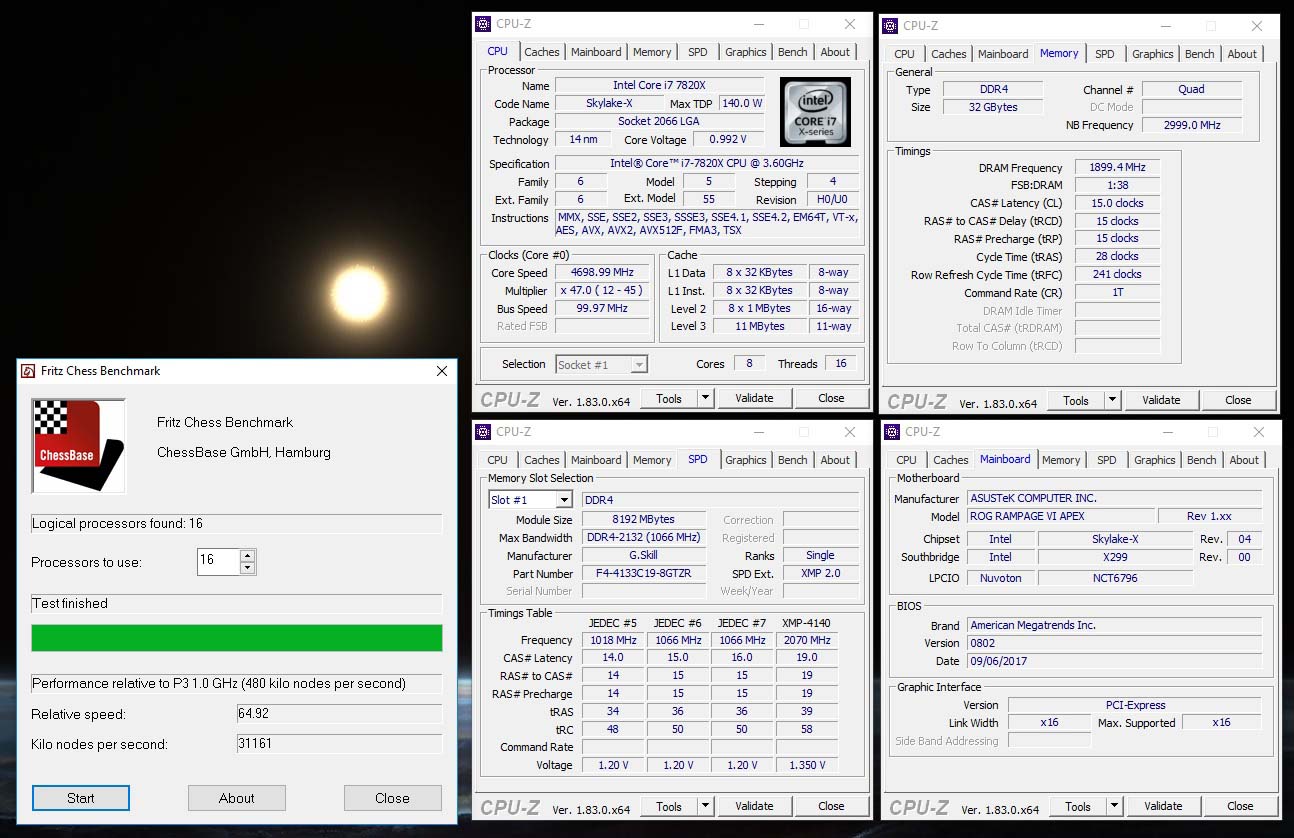Increase the Processors to use value with the up arrow
The image size is (1294, 838).
[x=248, y=555]
